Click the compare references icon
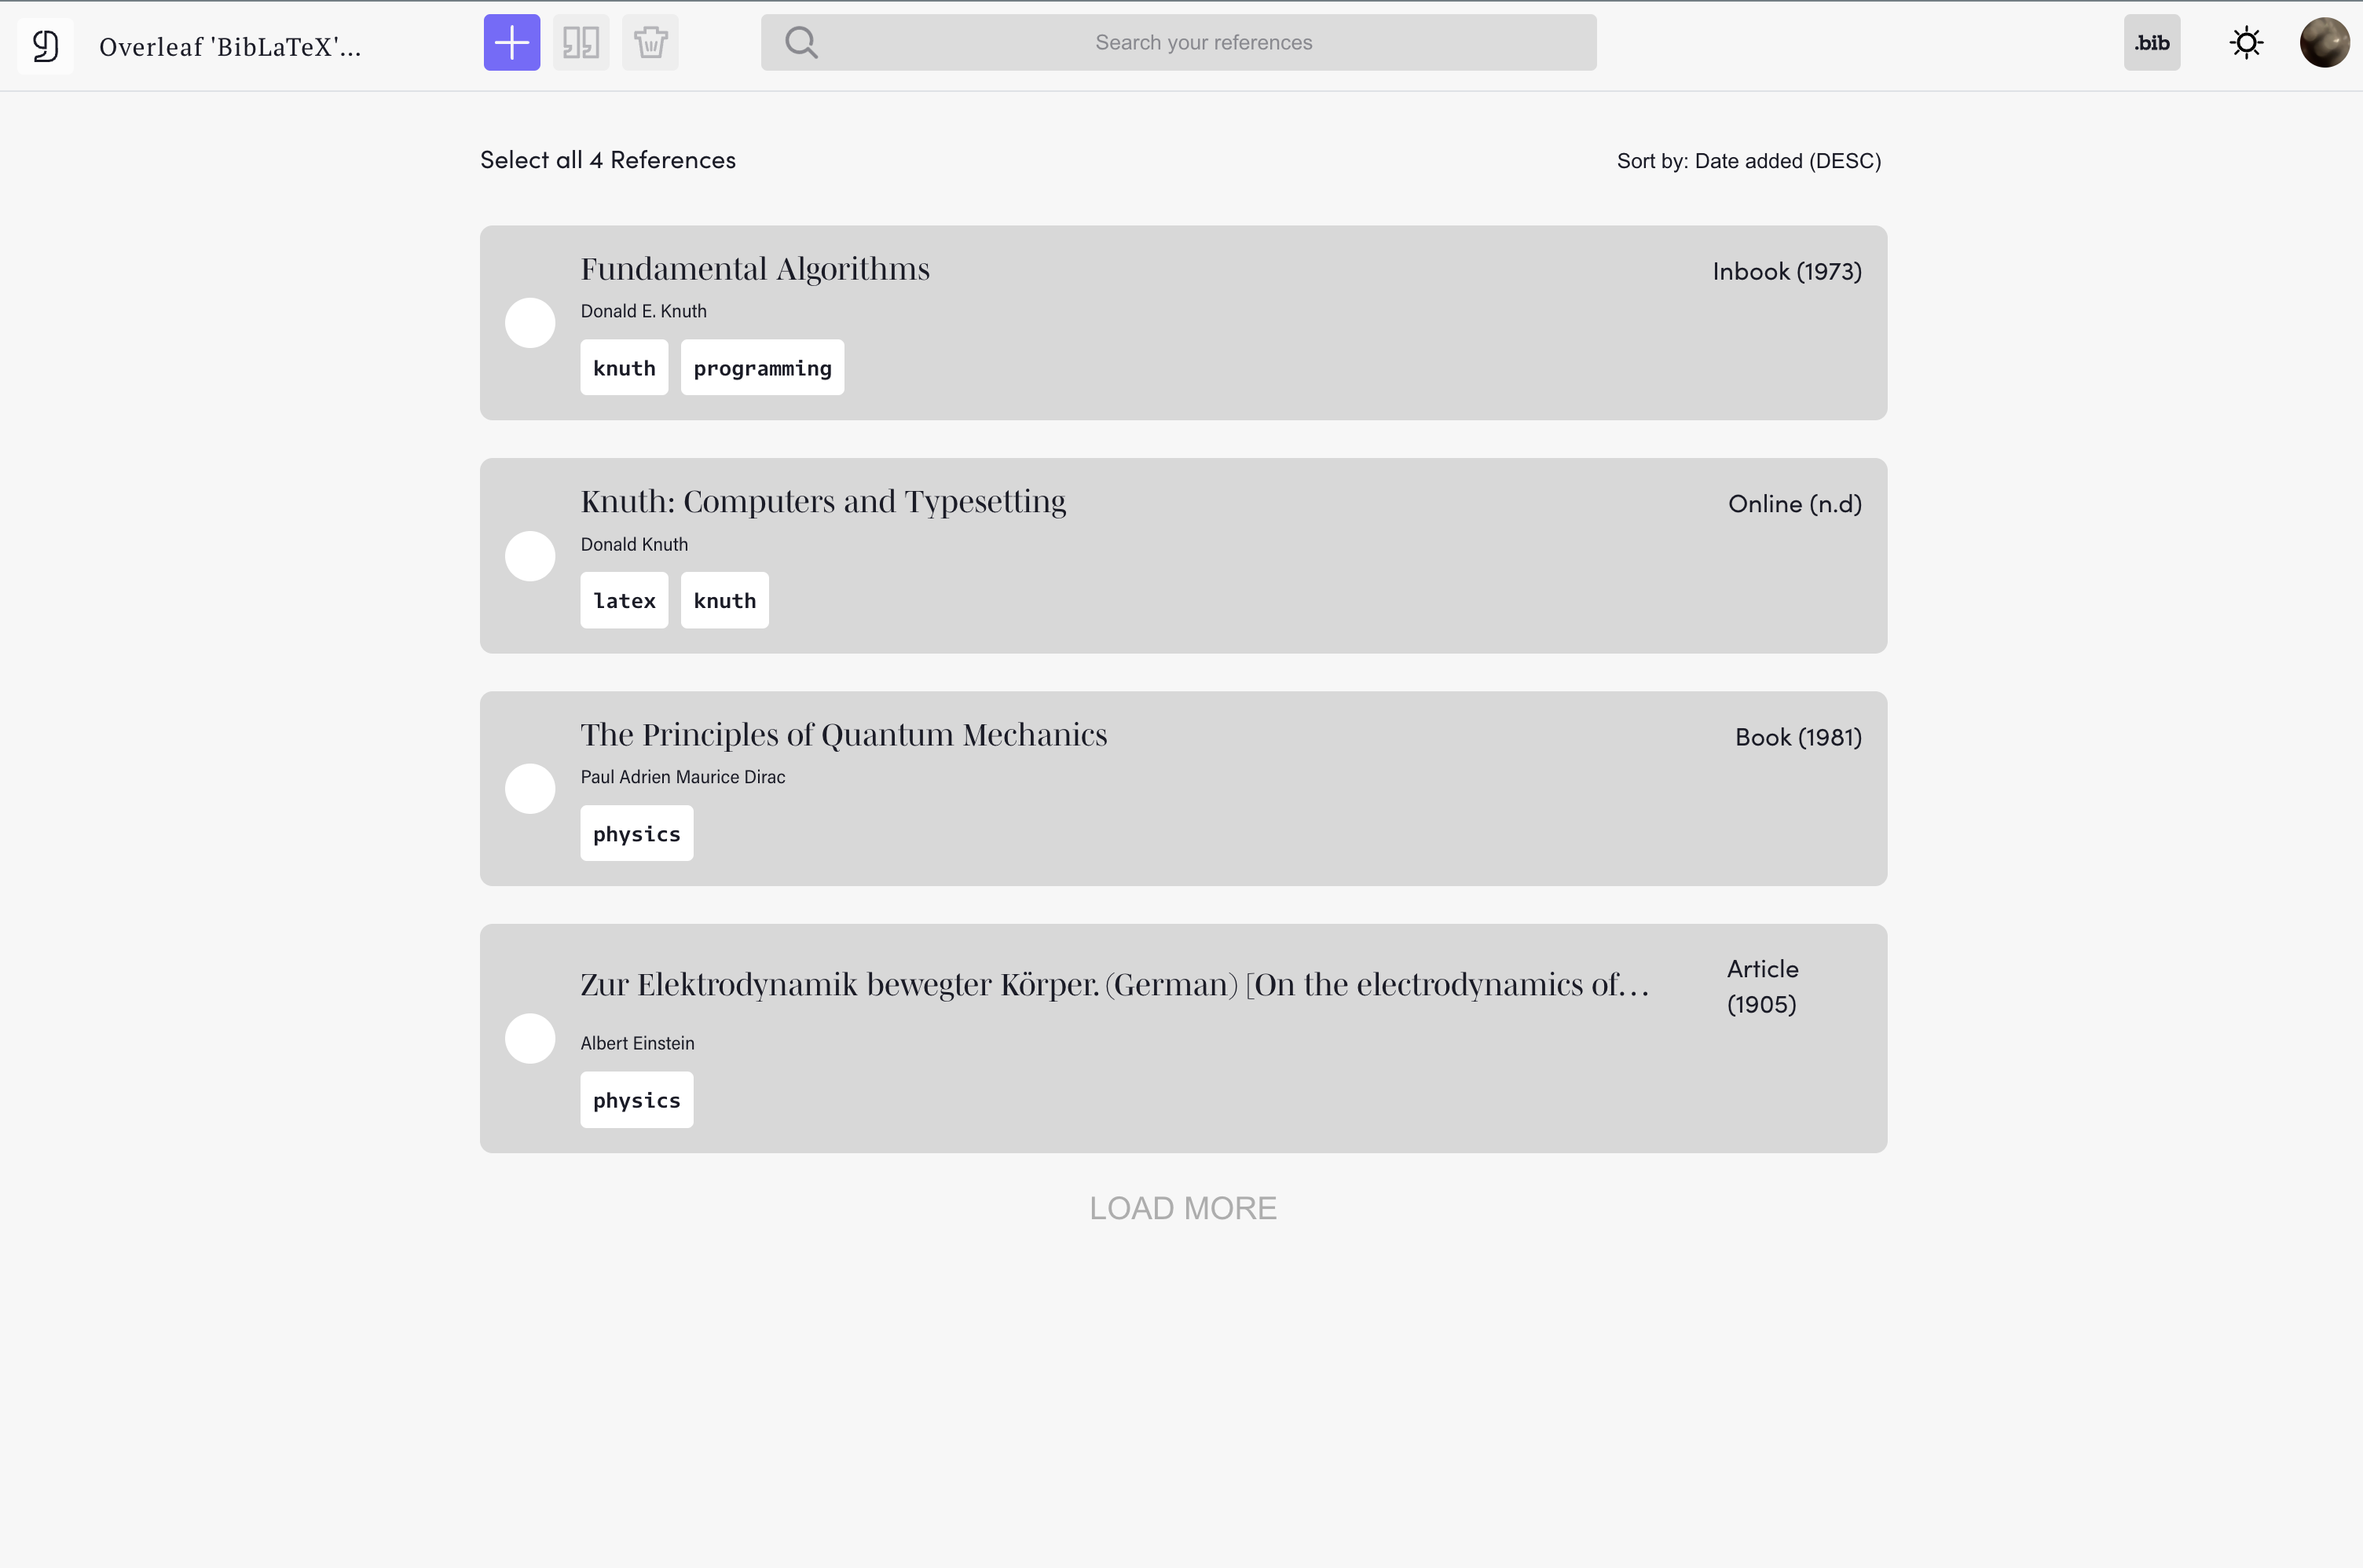2363x1568 pixels. (x=581, y=43)
